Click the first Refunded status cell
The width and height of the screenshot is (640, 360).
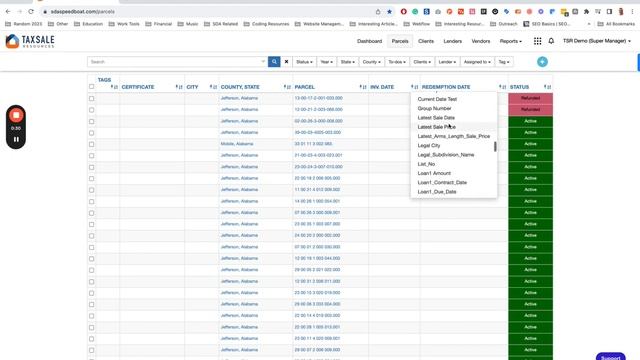pos(530,98)
